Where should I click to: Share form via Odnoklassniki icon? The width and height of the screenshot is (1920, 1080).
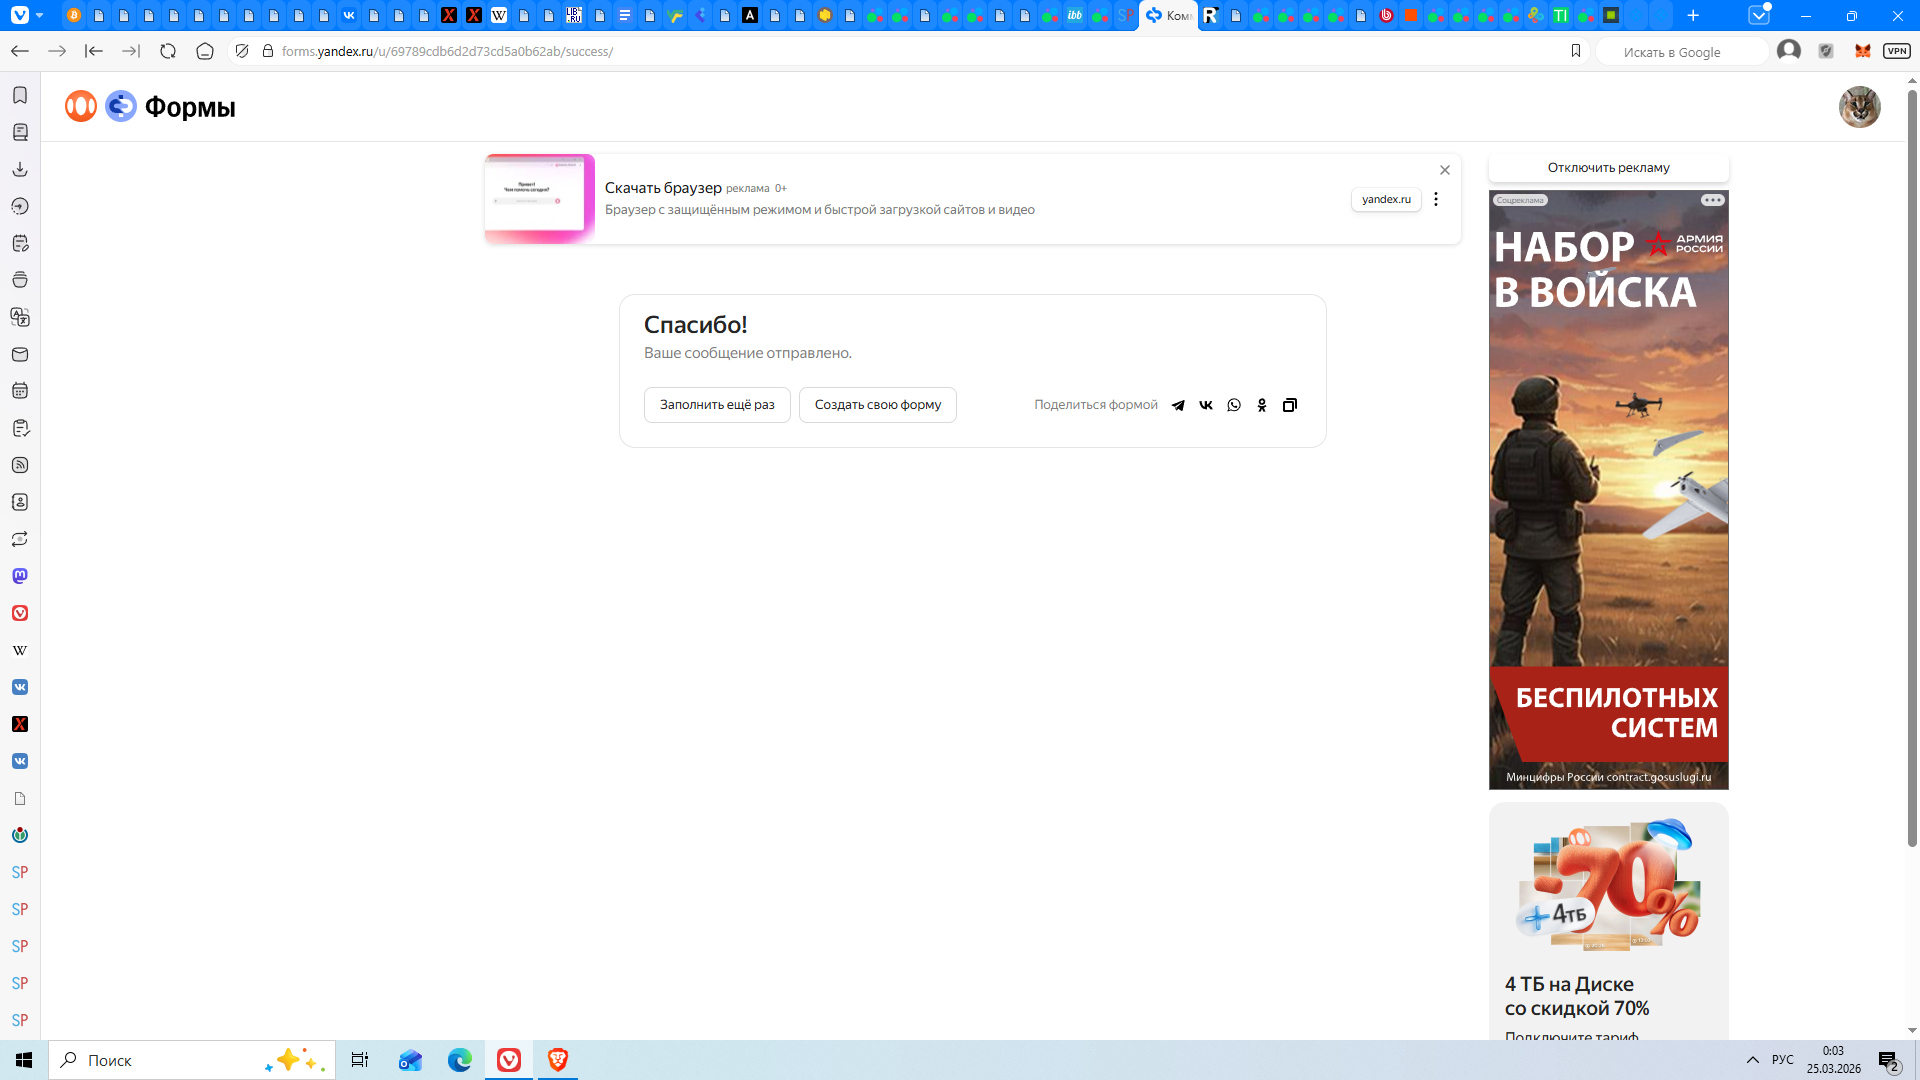pos(1262,405)
